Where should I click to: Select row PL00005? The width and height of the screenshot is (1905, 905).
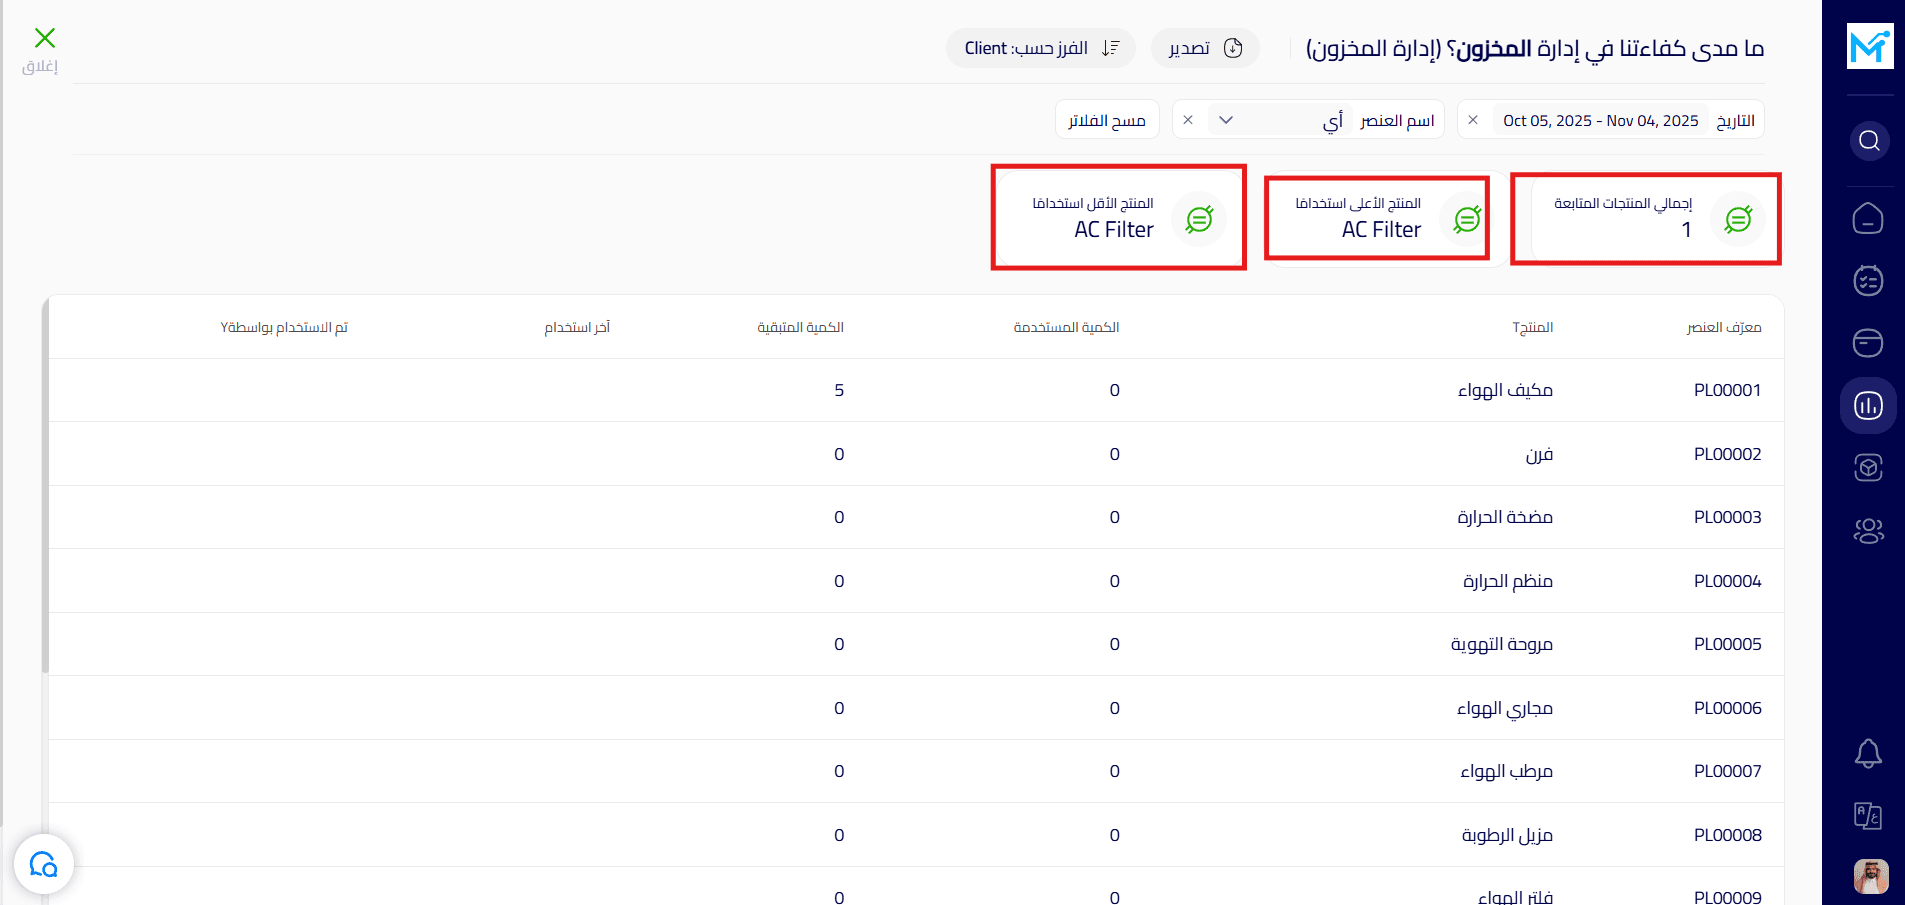coord(916,644)
